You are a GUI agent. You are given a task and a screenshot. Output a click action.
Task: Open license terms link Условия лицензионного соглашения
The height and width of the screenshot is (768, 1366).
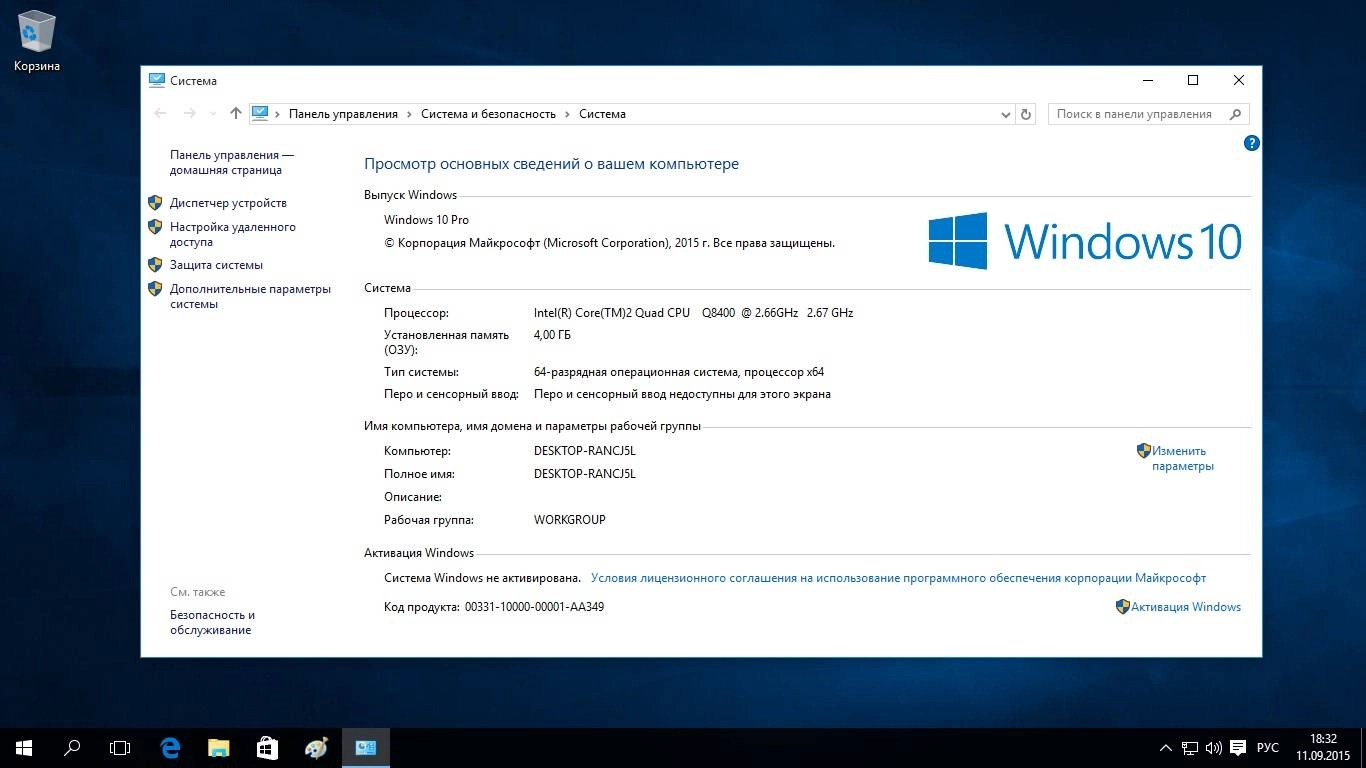click(x=898, y=578)
